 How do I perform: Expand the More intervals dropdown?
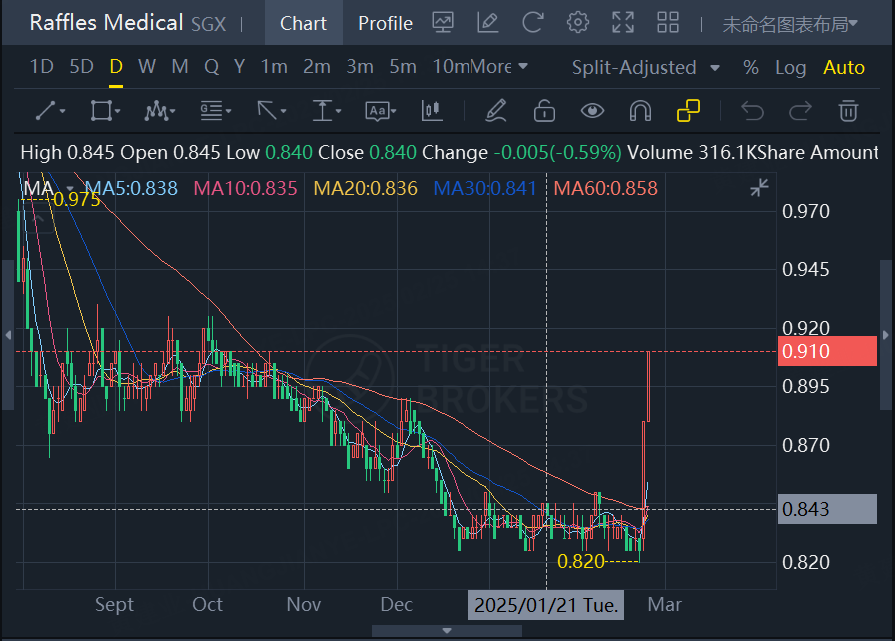pos(499,67)
